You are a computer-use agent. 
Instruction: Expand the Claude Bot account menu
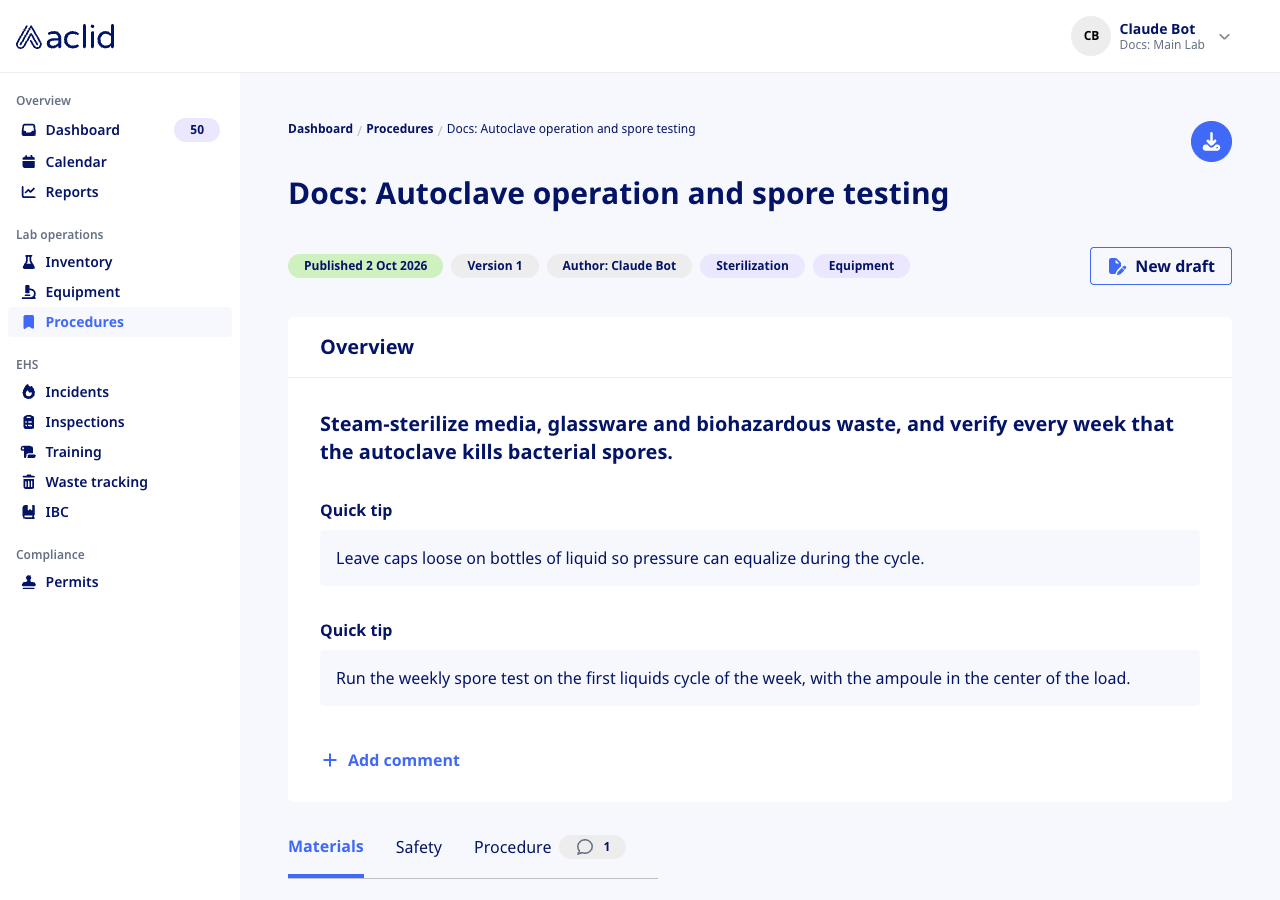1224,37
